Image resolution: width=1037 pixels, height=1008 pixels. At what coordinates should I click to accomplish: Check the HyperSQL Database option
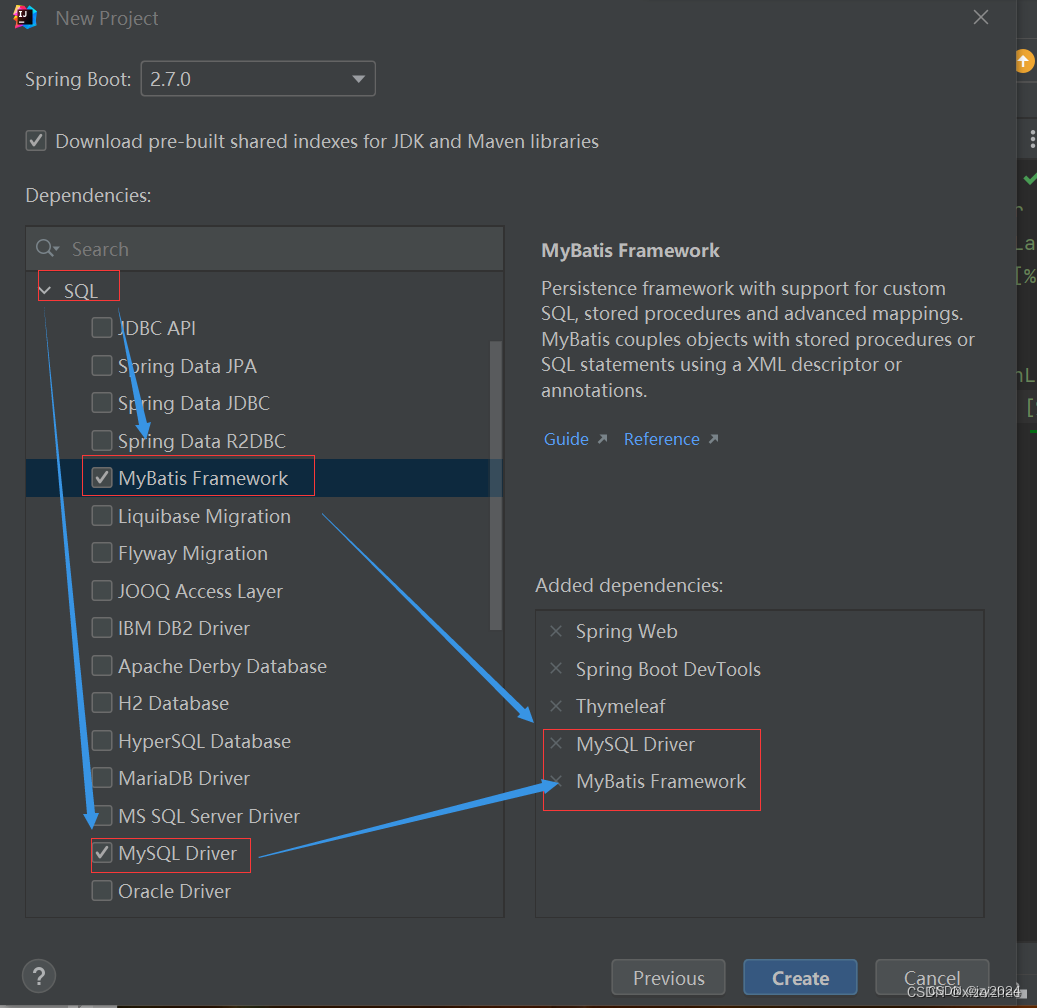tap(102, 741)
